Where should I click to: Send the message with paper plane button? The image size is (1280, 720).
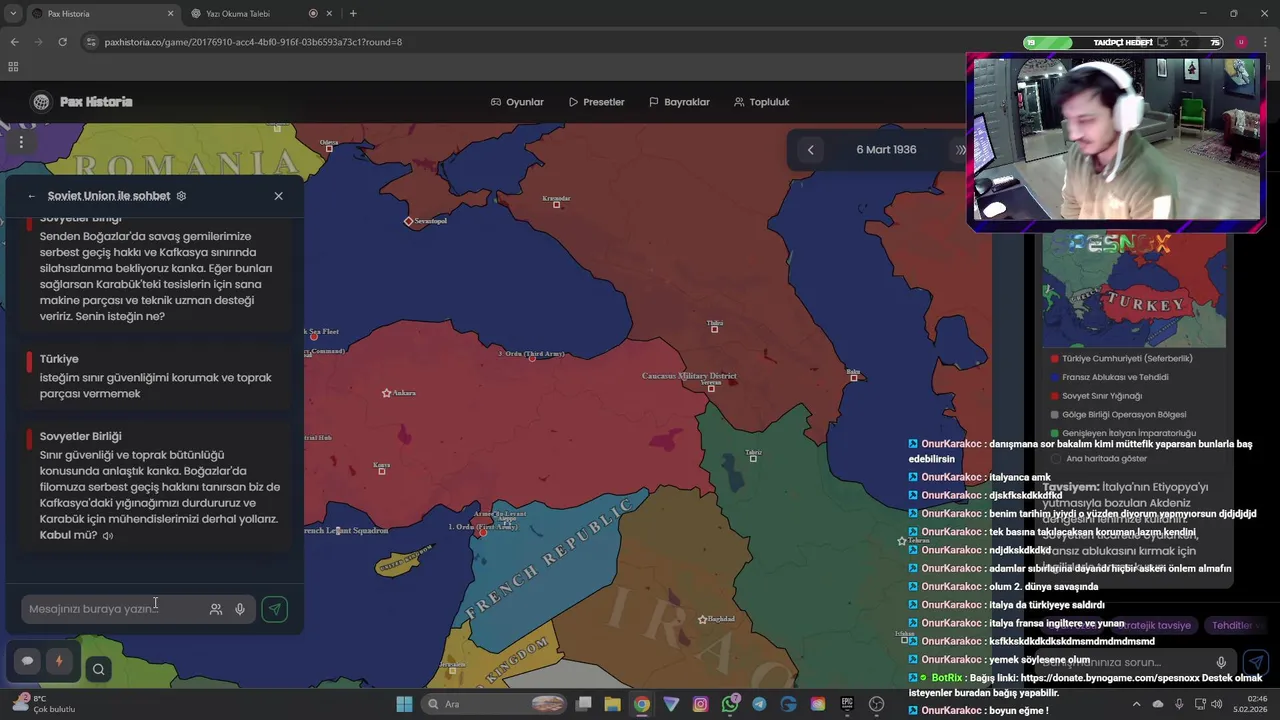[x=274, y=609]
